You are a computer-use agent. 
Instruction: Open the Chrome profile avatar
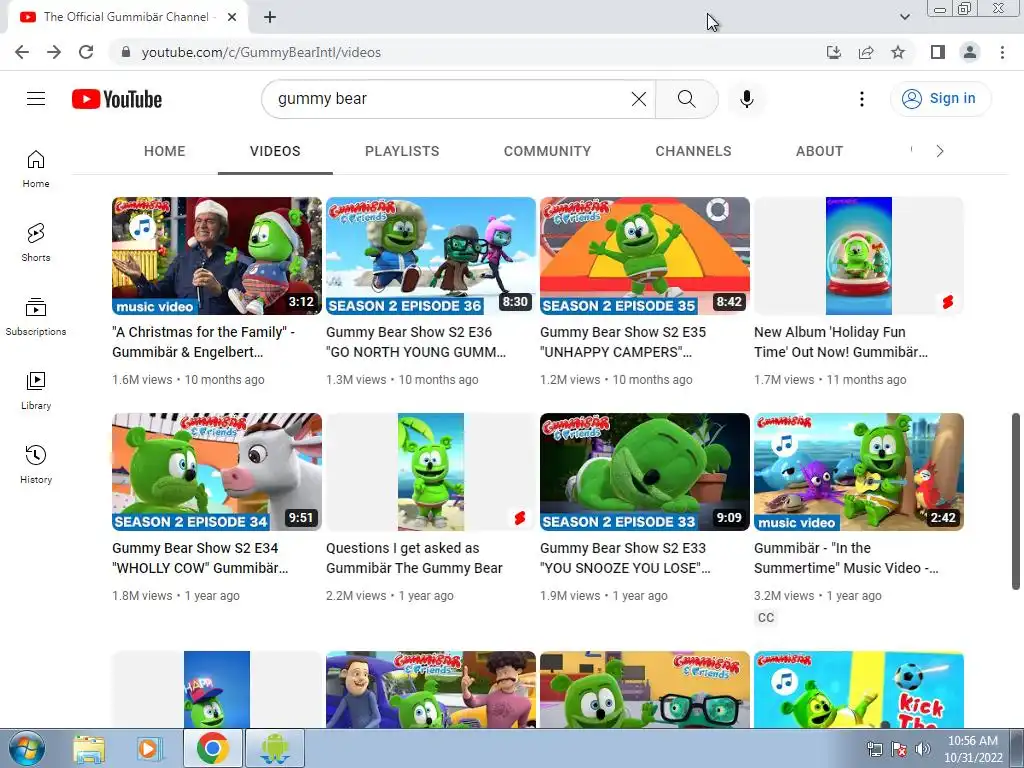[x=970, y=52]
